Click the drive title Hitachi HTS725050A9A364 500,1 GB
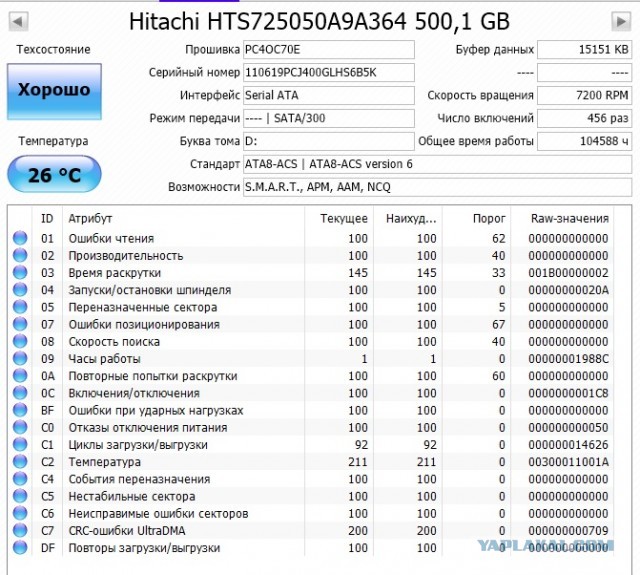This screenshot has height=575, width=640. click(319, 21)
